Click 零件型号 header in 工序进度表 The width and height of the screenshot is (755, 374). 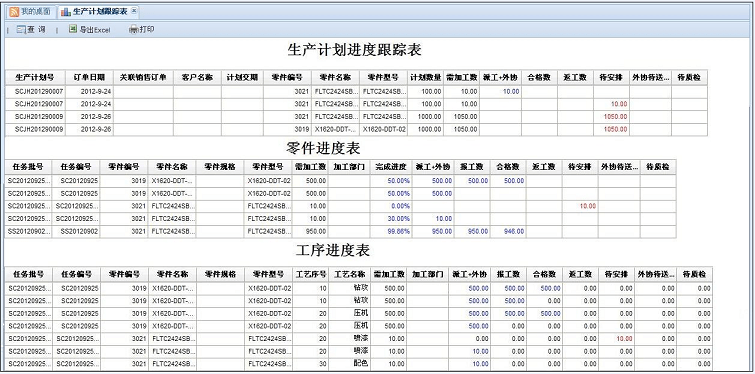coord(269,274)
